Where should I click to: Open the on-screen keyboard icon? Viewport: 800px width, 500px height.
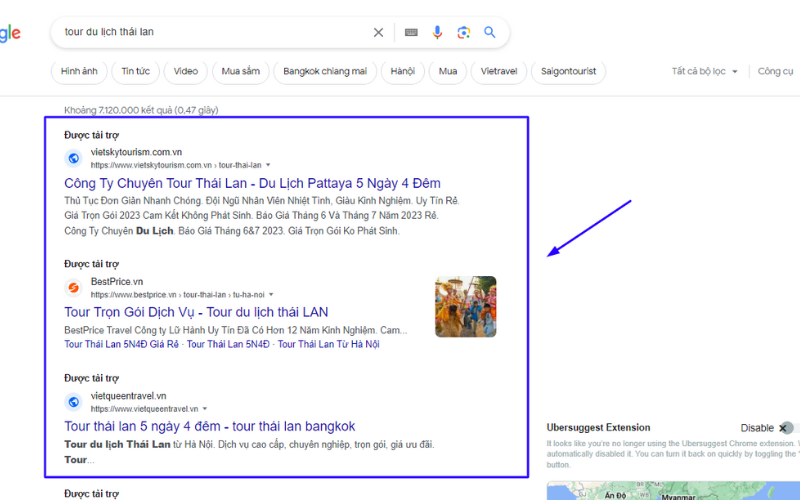coord(411,33)
